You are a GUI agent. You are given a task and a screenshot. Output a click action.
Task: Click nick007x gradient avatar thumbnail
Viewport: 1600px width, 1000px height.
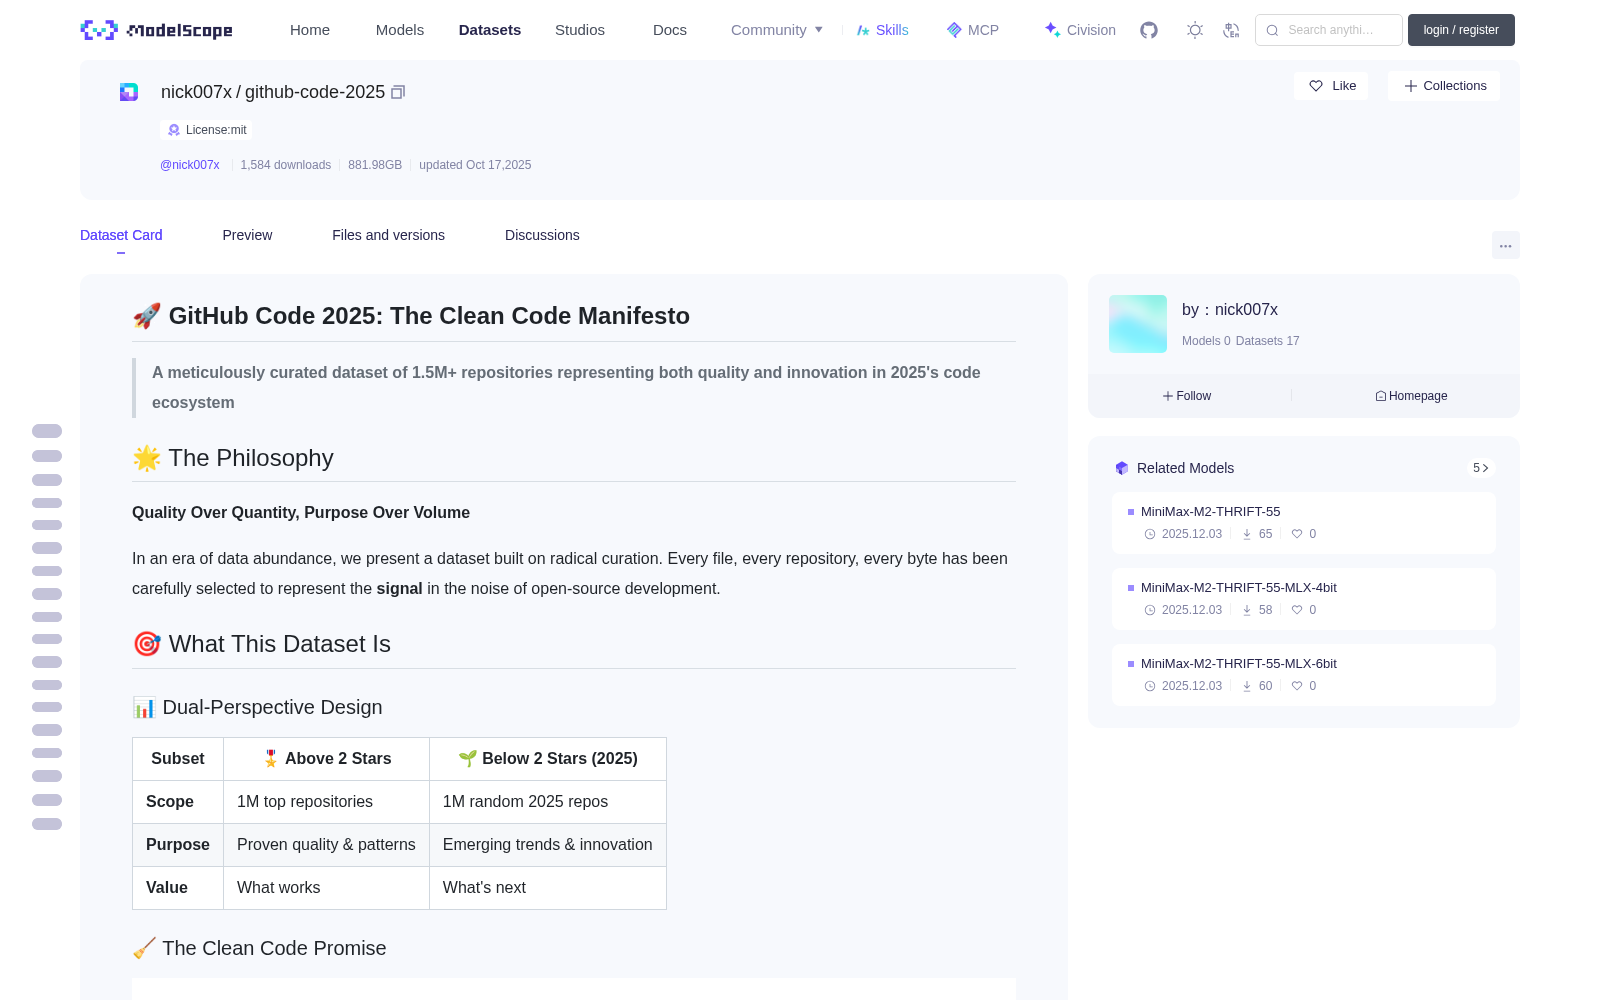point(1138,324)
